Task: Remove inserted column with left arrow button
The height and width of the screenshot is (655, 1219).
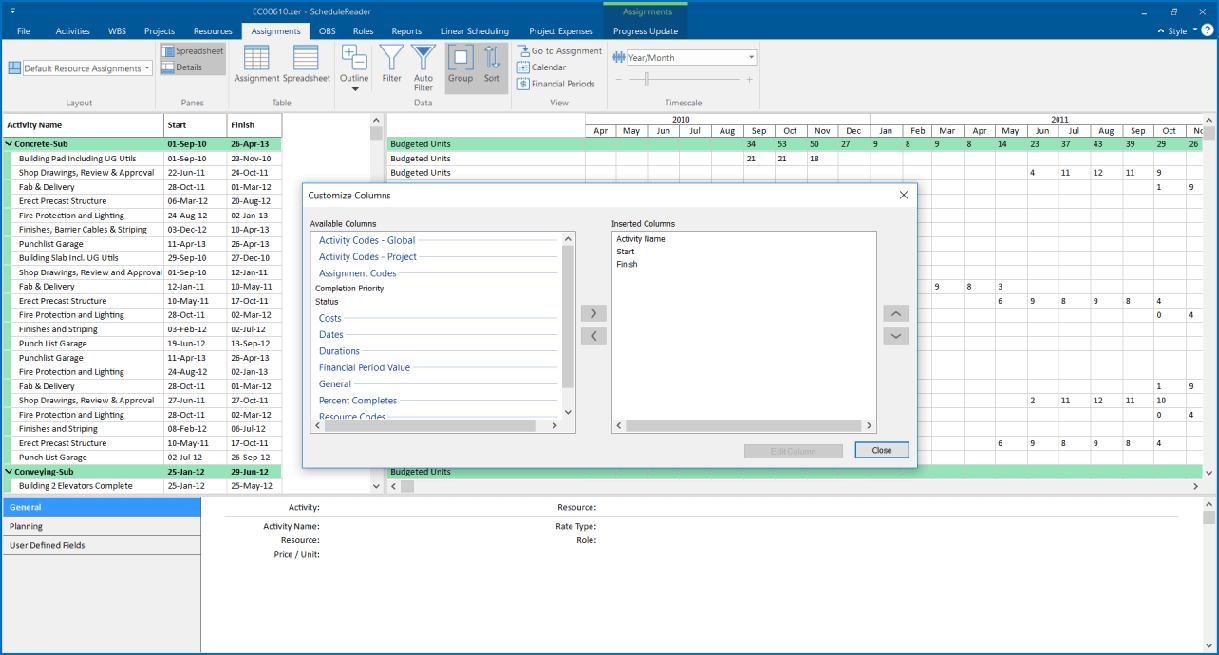Action: (594, 336)
